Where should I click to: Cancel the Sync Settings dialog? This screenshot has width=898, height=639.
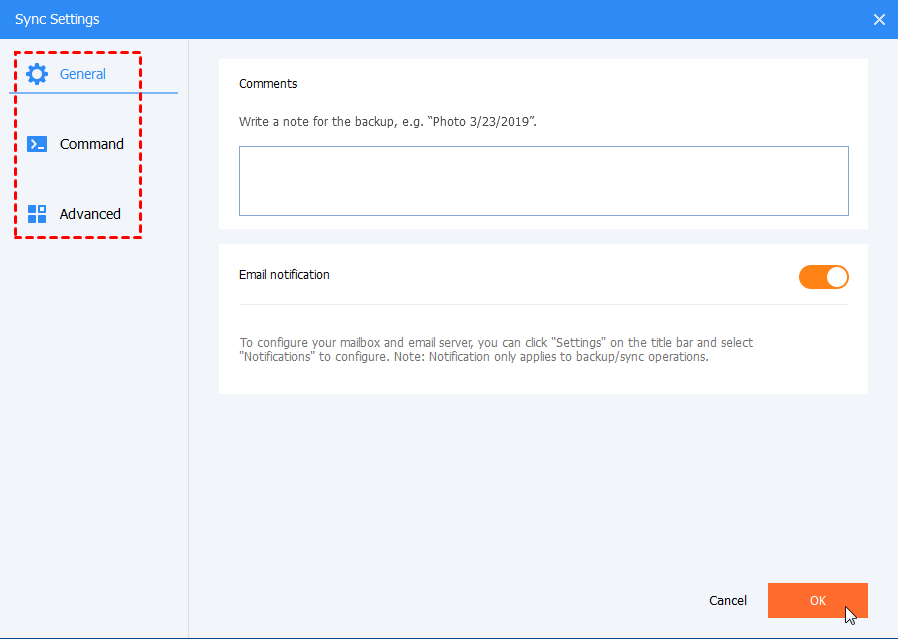pos(727,600)
